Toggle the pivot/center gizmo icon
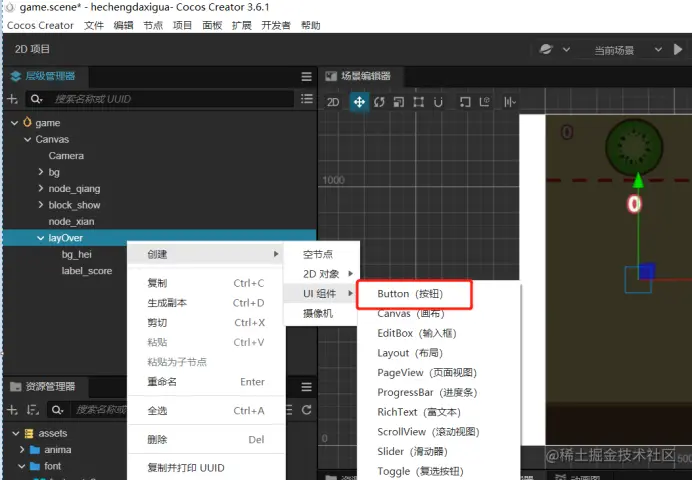The height and width of the screenshot is (480, 692). (465, 102)
